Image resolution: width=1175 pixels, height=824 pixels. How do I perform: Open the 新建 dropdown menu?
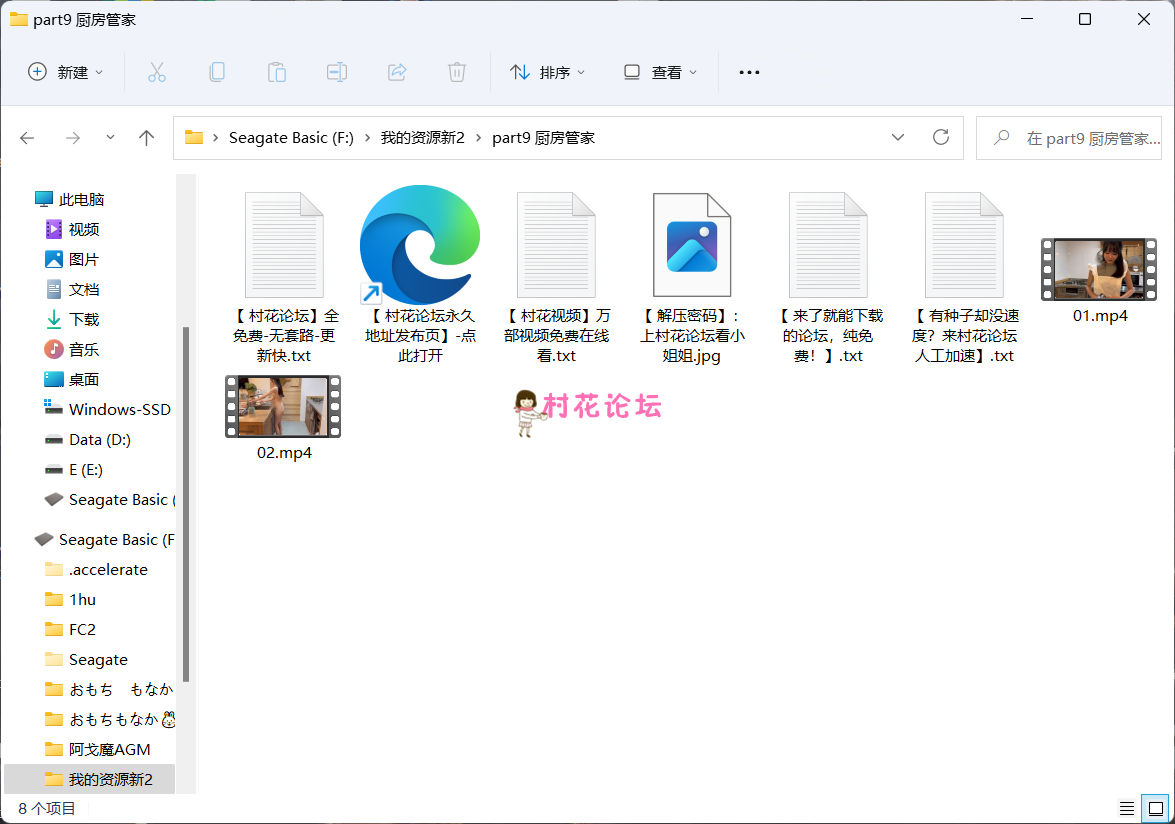[x=66, y=72]
